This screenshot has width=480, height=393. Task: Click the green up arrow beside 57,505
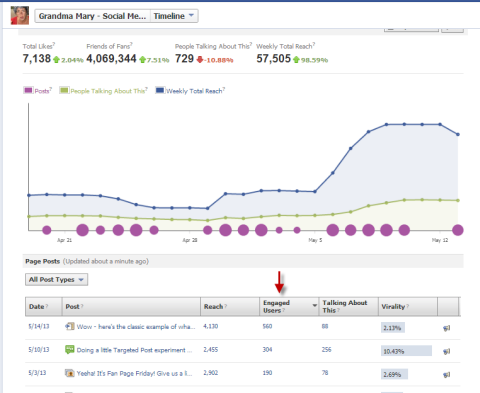tap(296, 60)
